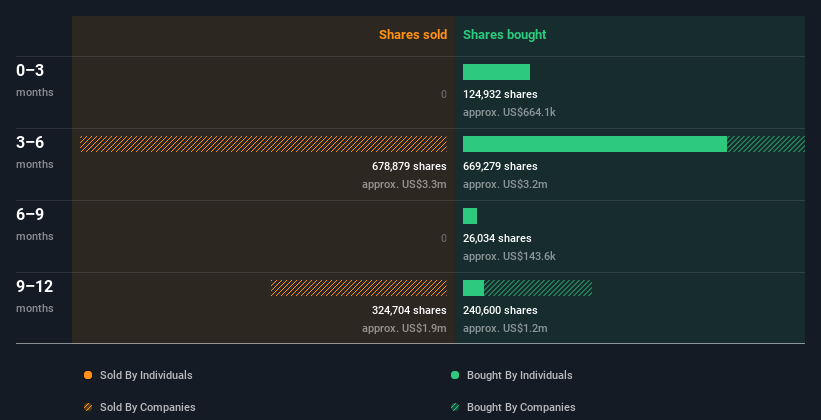
Task: Click the 3–6 months solid green bought bar
Action: 595,144
